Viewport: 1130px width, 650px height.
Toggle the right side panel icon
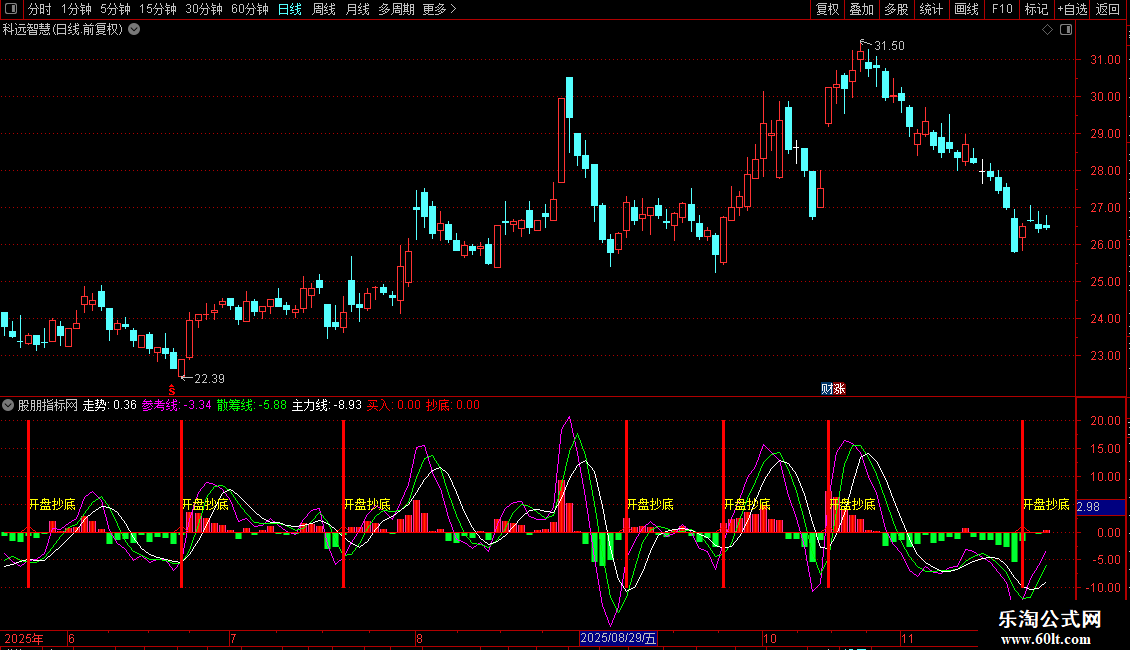tap(1066, 30)
